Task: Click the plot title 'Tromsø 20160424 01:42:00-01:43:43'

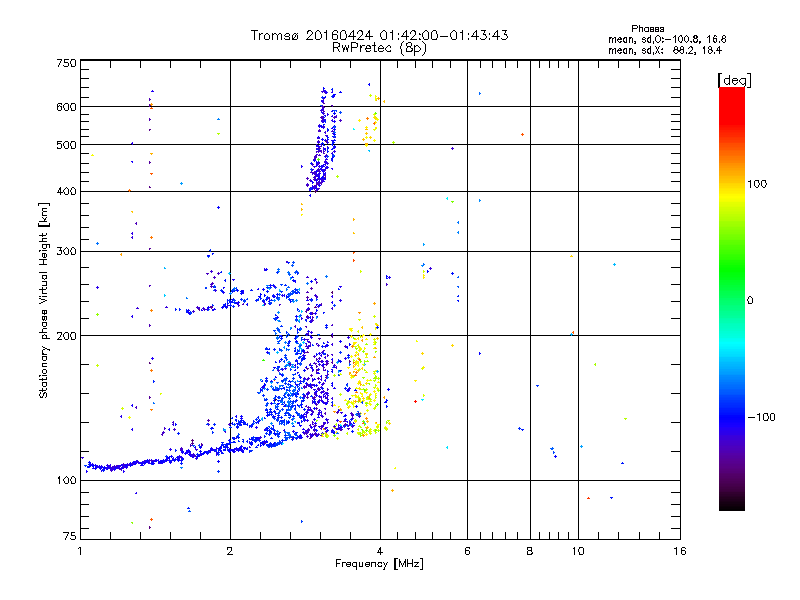Action: (379, 35)
